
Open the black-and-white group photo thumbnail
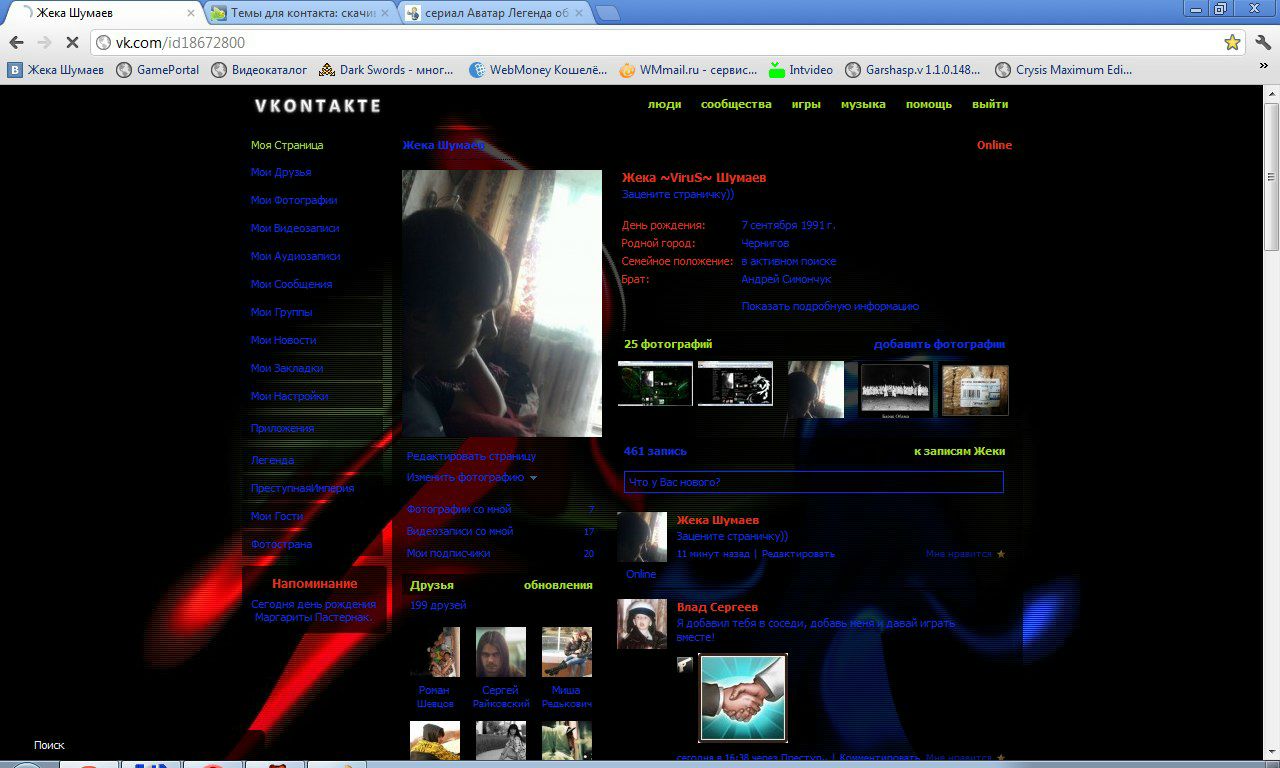[x=896, y=389]
